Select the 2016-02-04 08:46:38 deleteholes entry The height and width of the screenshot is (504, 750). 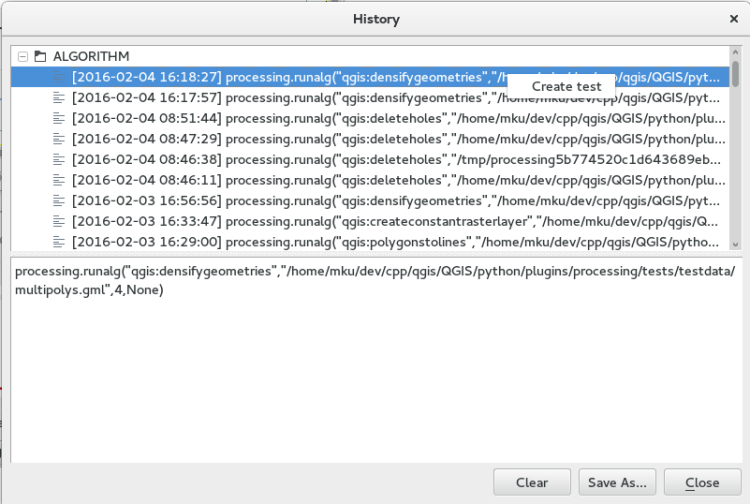pyautogui.click(x=370, y=159)
